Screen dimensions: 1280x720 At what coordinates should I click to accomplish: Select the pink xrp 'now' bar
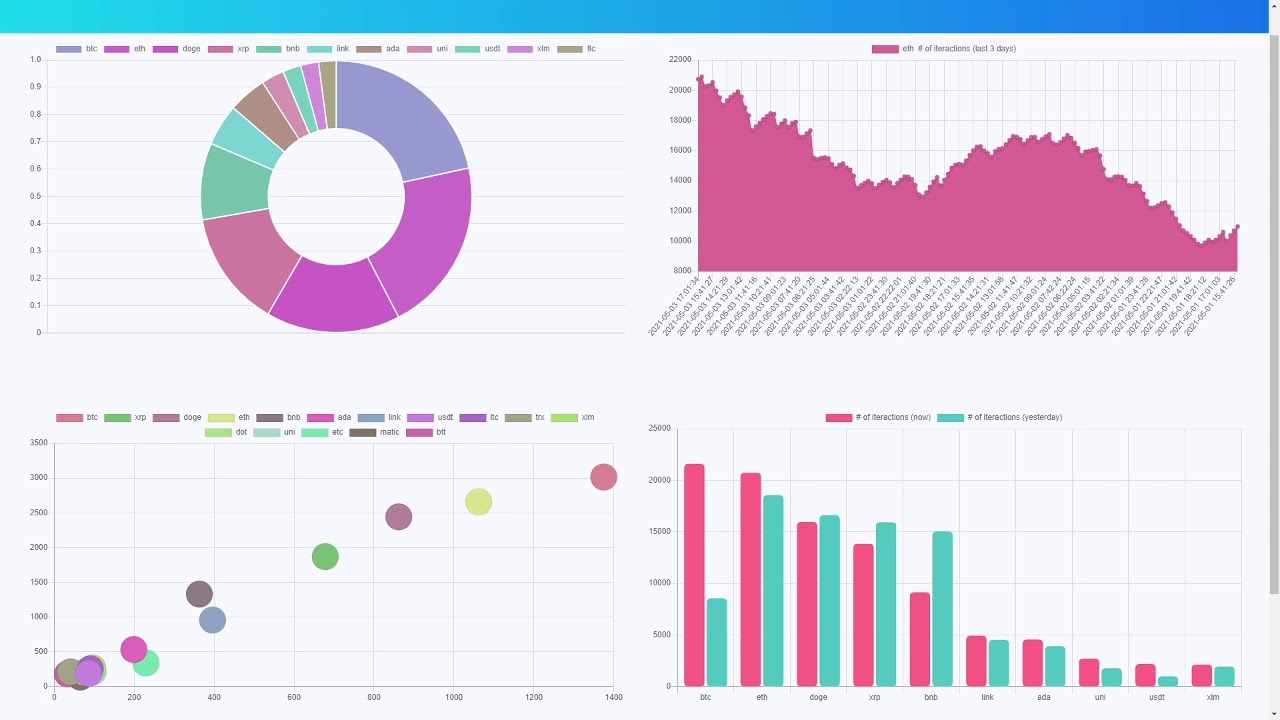click(863, 615)
